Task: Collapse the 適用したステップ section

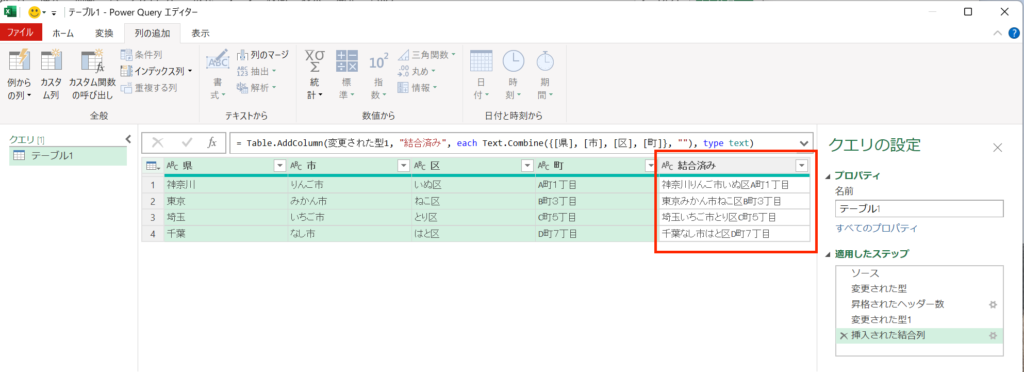Action: (829, 254)
